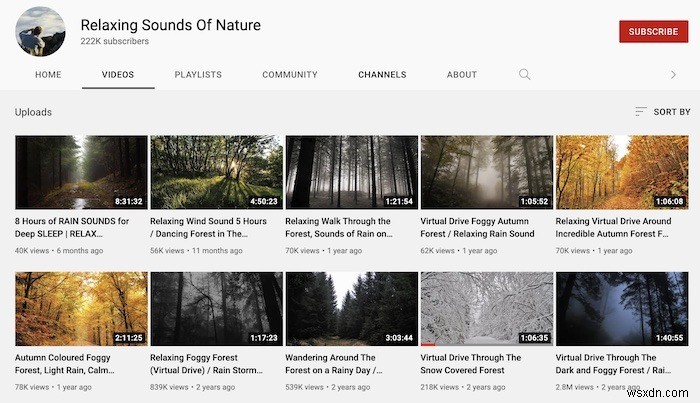Switch to the Playlists tab
This screenshot has width=700, height=403.
tap(198, 75)
